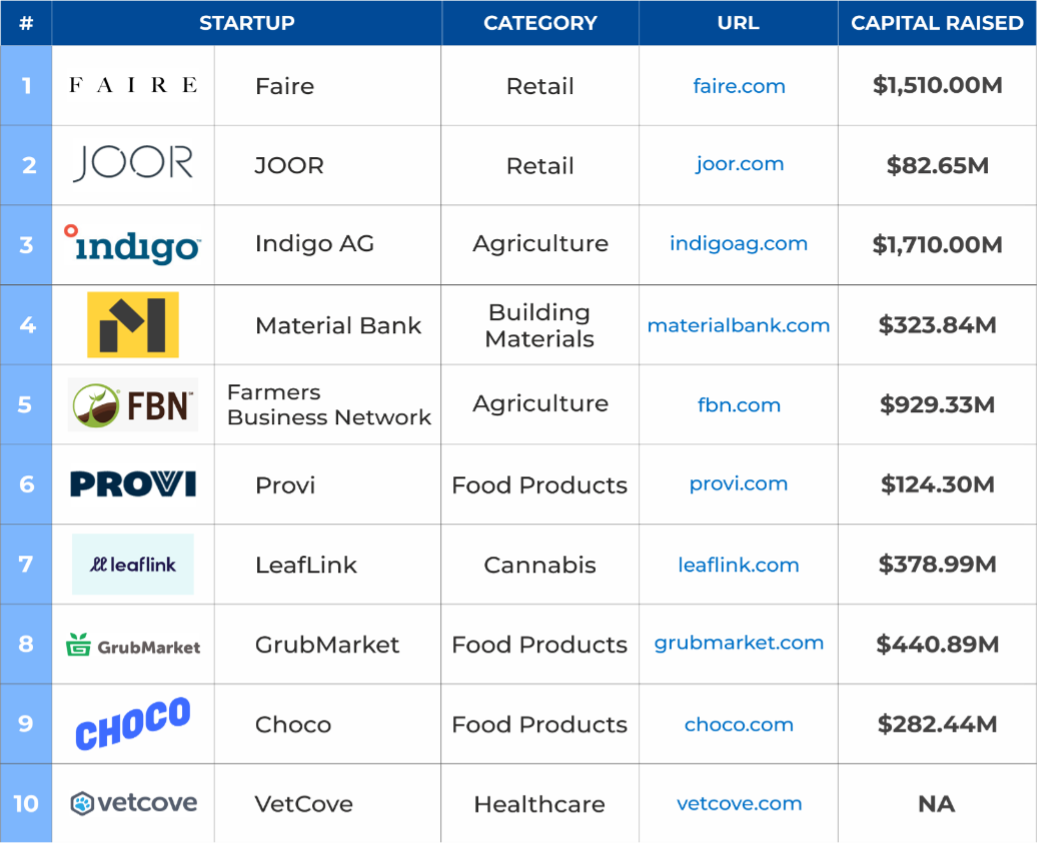Click the Vetcove logo

[133, 803]
